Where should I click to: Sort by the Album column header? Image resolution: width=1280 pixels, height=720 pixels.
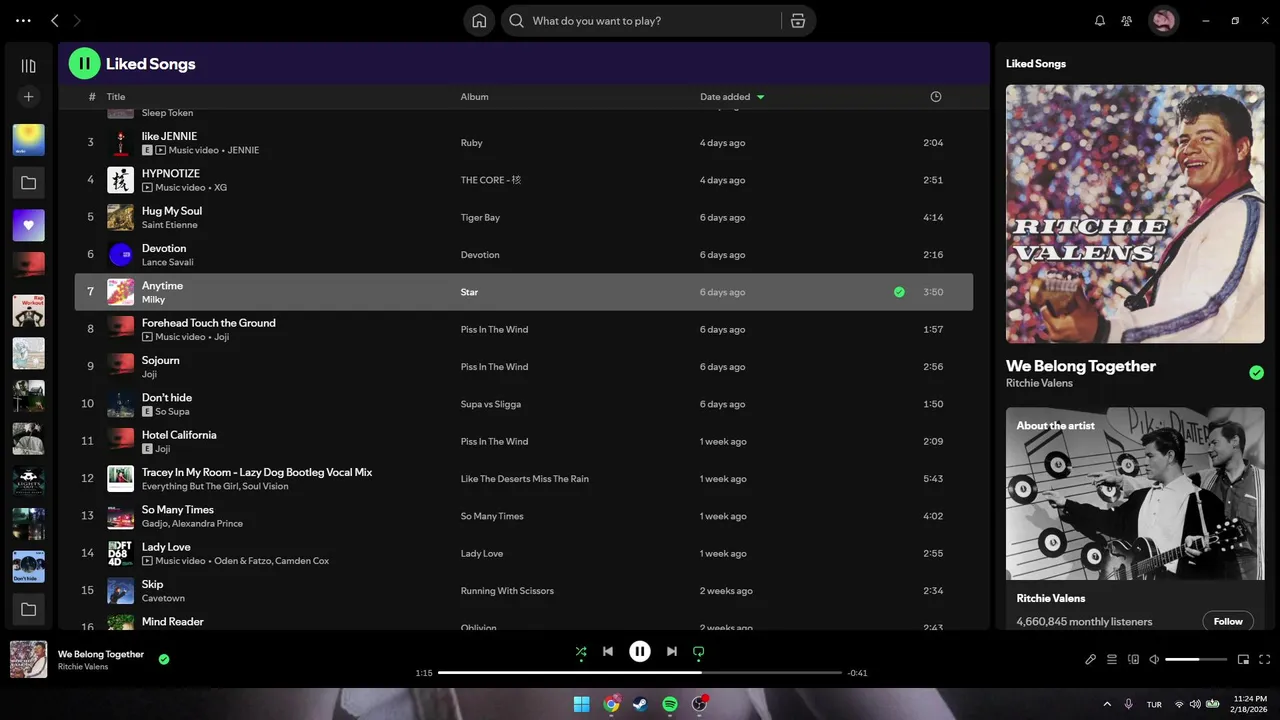pos(474,97)
